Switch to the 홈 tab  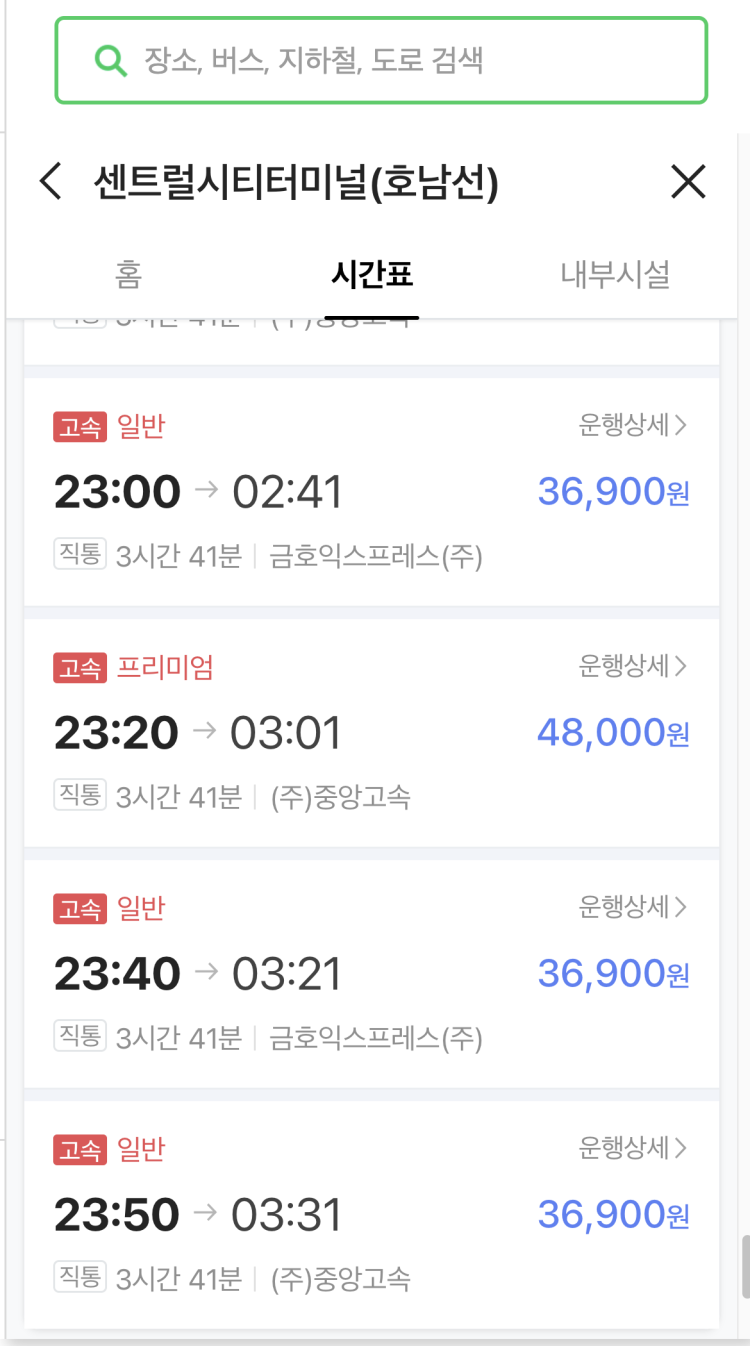pyautogui.click(x=128, y=274)
